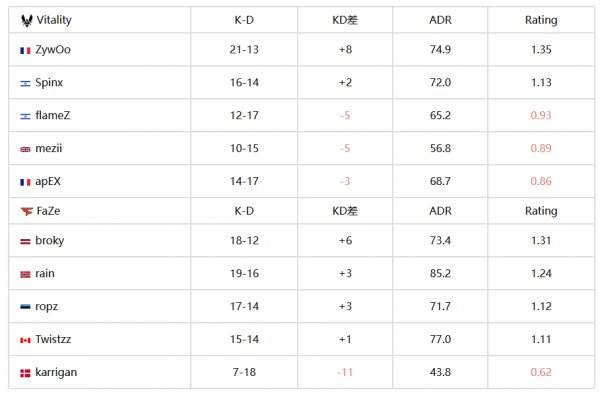
Task: Select the karrigan player name
Action: [x=56, y=372]
